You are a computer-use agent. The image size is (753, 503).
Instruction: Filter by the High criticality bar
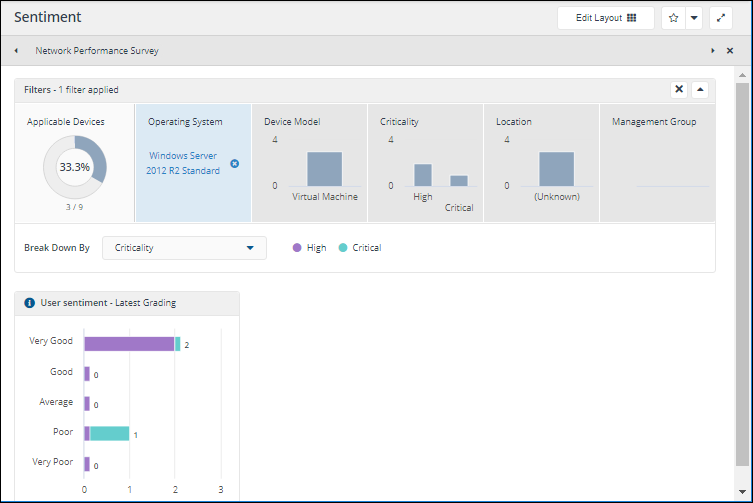tap(423, 175)
